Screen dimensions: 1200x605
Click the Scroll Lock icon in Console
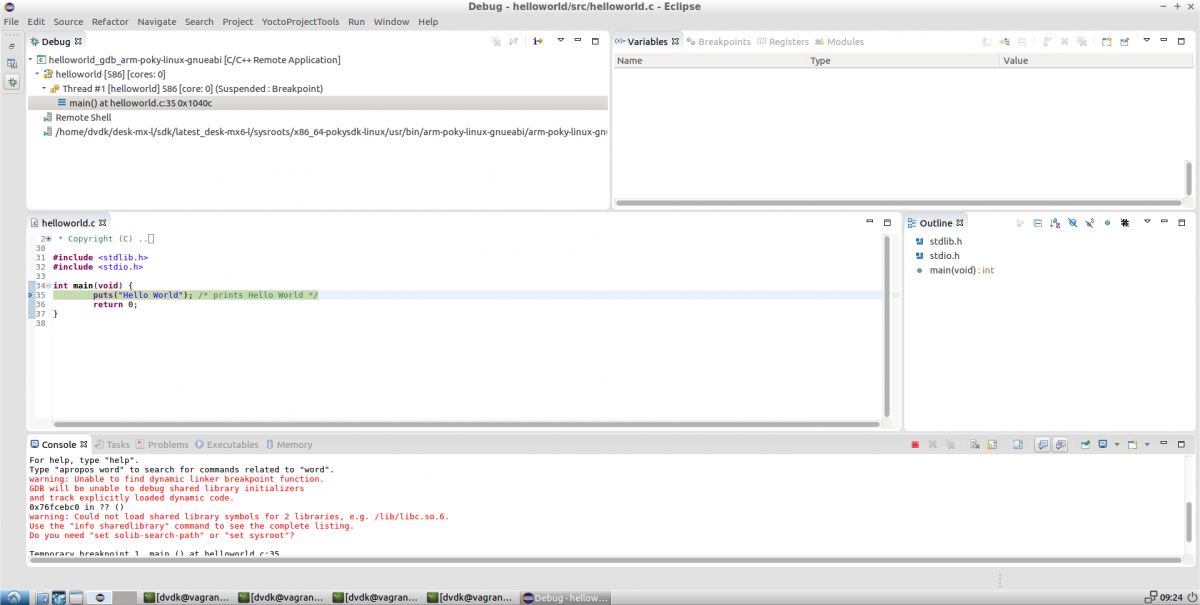click(x=991, y=445)
